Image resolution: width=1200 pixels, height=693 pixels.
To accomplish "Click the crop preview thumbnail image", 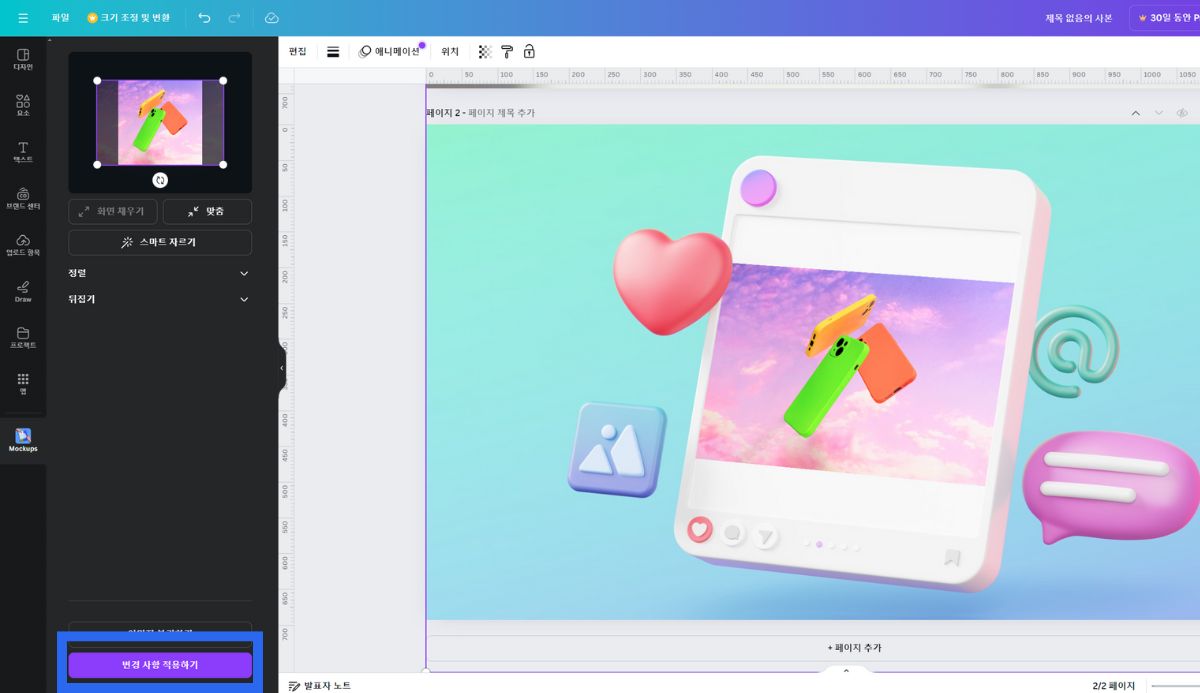I will [160, 123].
